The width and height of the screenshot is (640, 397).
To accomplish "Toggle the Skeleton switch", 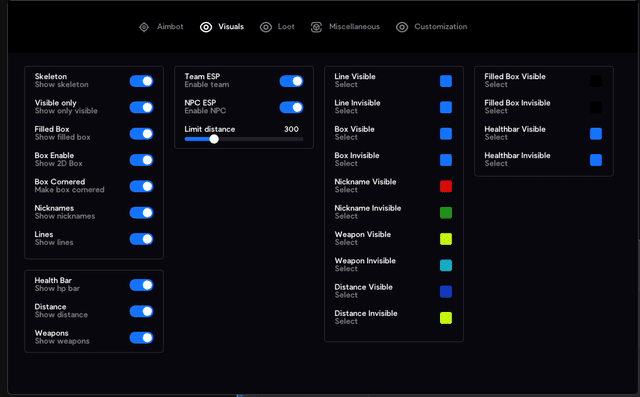I will click(141, 81).
